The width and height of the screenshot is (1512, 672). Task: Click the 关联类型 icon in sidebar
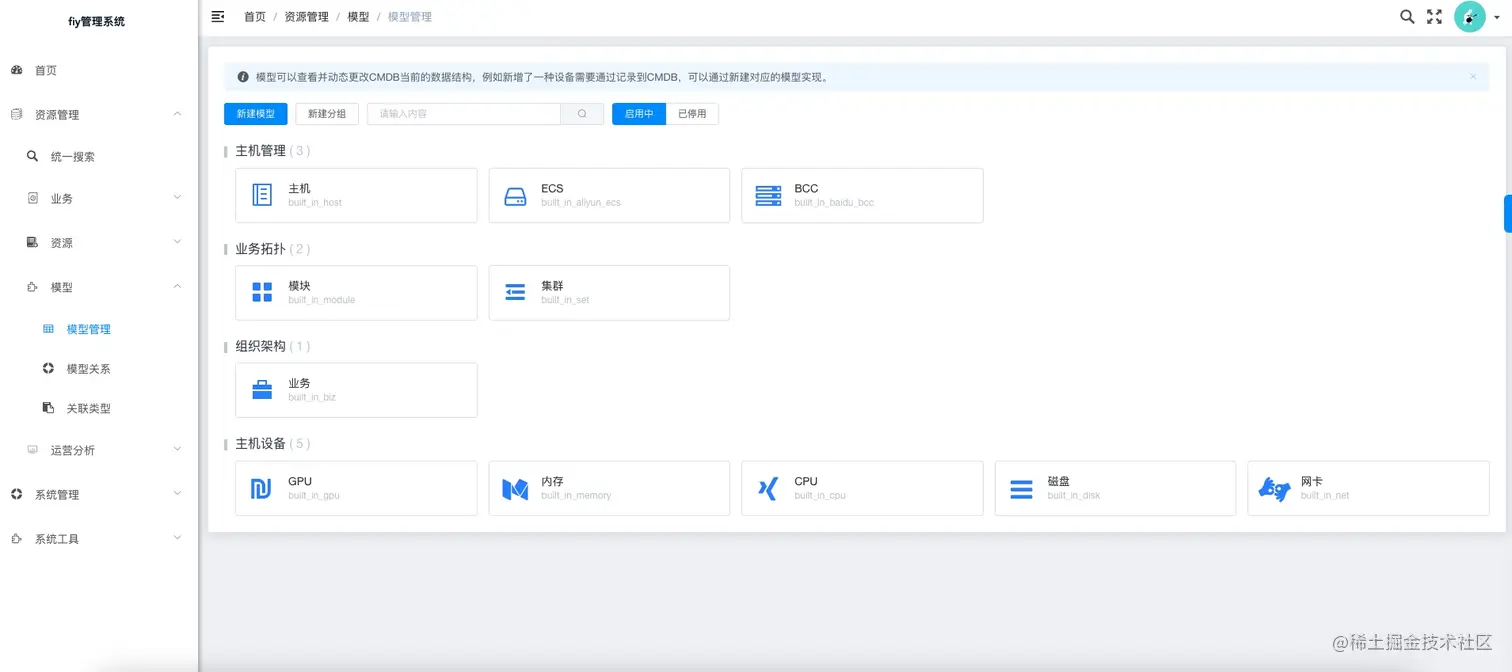[48, 408]
